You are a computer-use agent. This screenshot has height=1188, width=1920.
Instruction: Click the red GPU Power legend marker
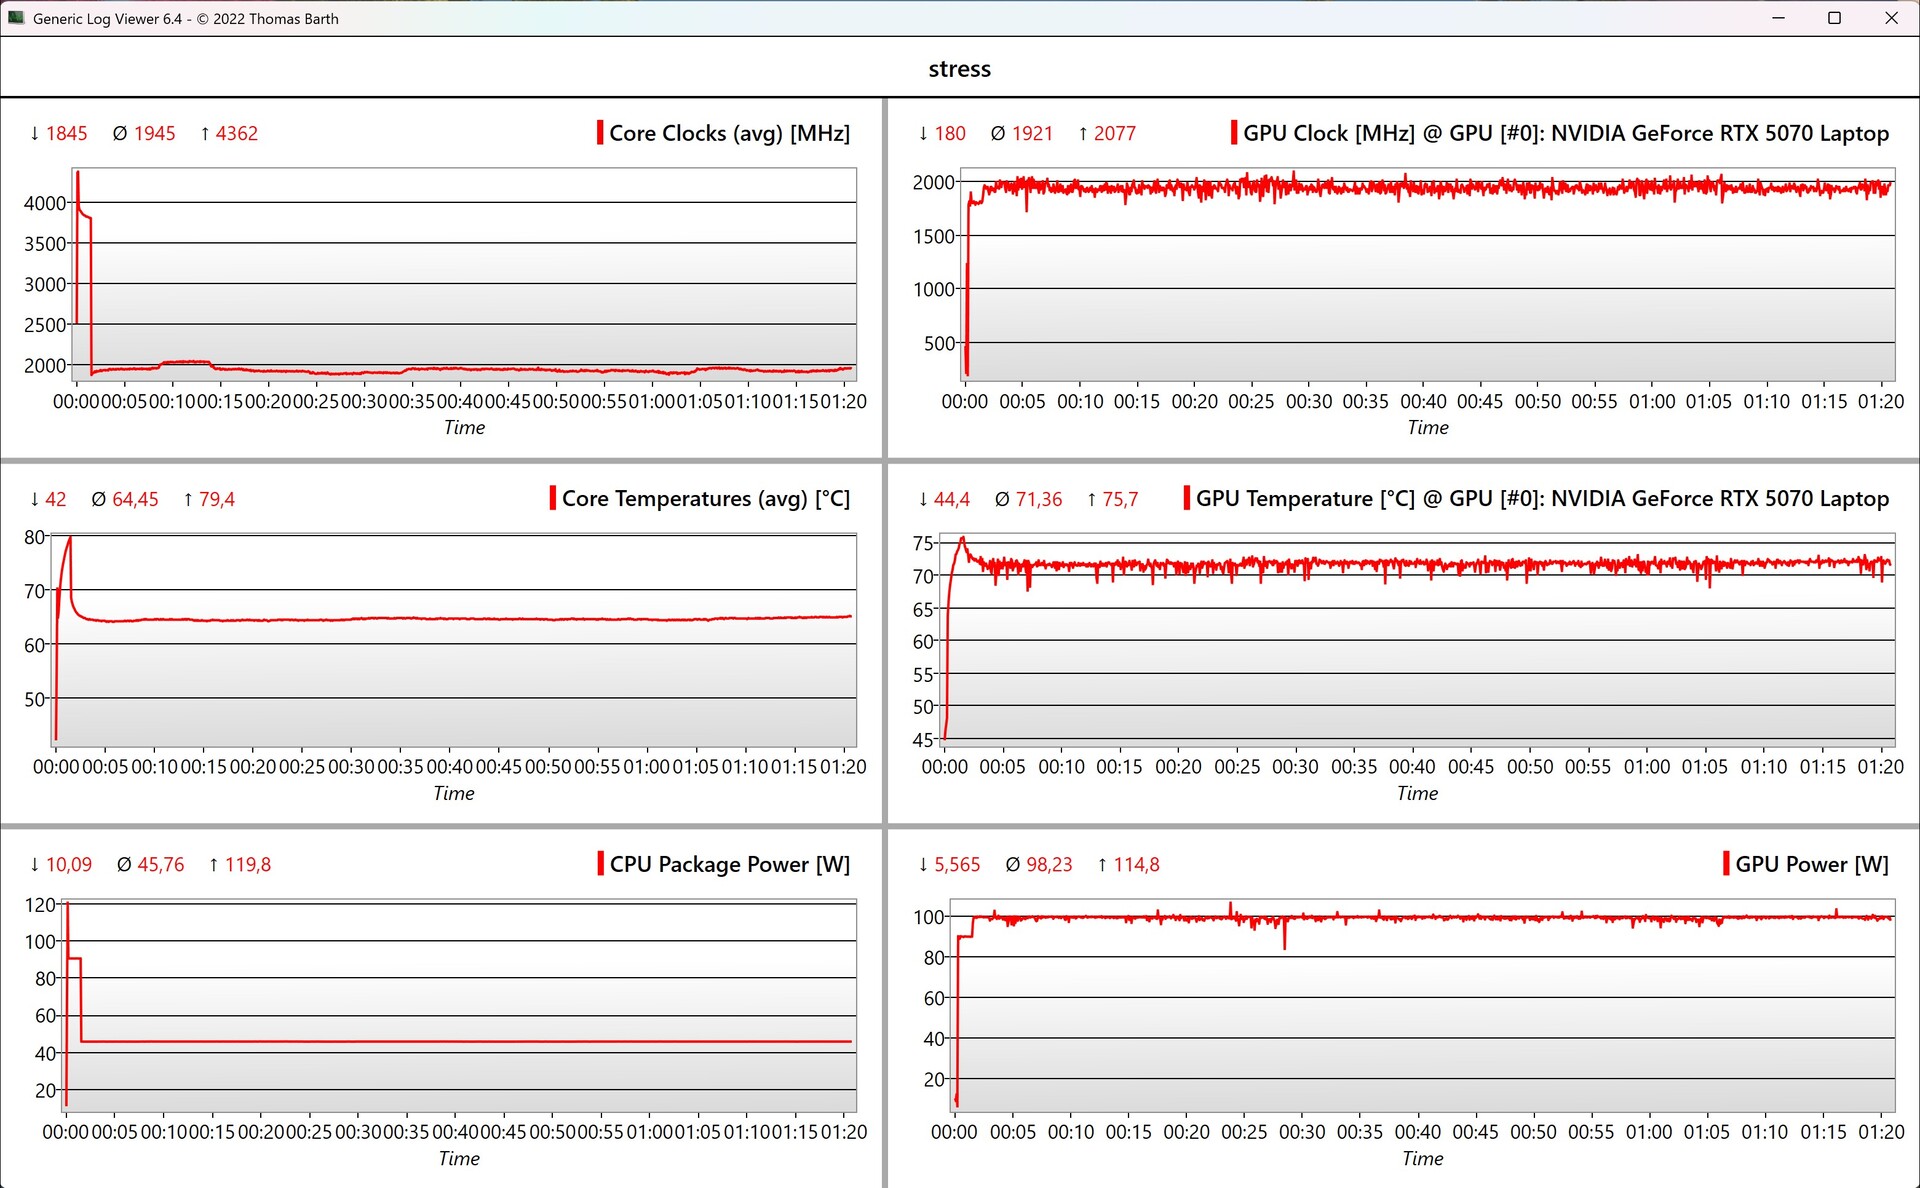1726,863
